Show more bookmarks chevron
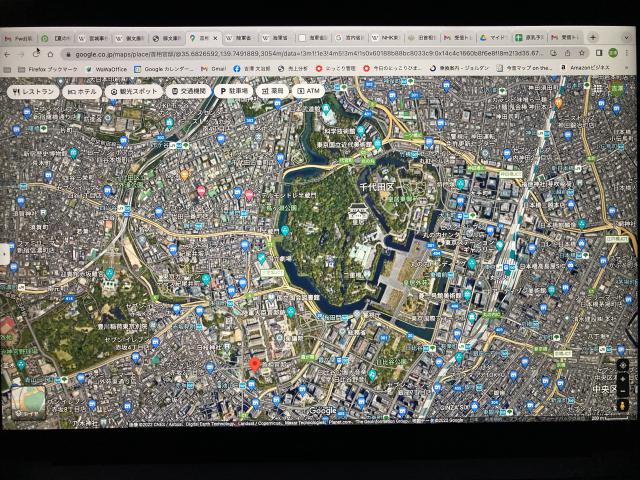Screen dimensions: 640x480 627,67
